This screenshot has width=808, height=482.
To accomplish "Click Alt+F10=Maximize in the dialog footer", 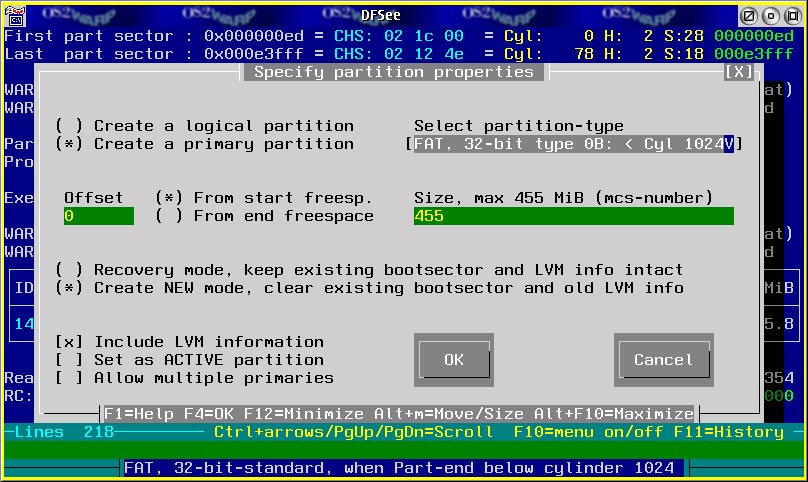I will coord(614,414).
